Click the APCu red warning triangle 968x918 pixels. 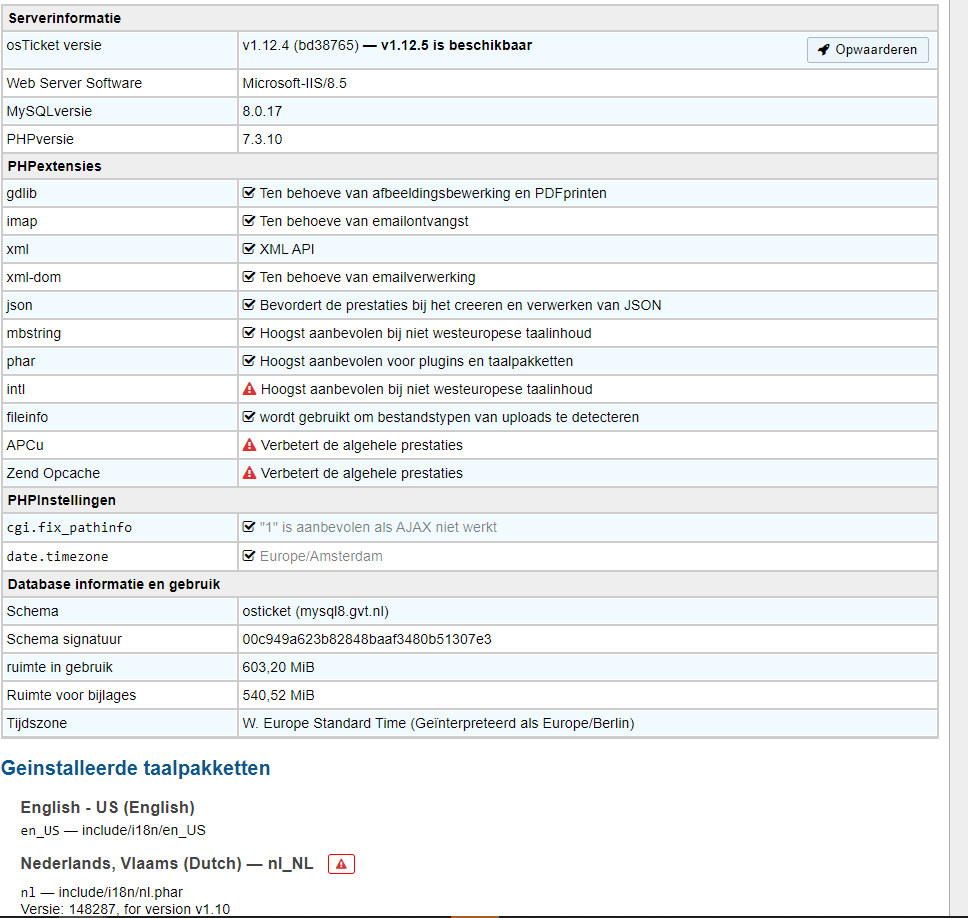[x=249, y=444]
